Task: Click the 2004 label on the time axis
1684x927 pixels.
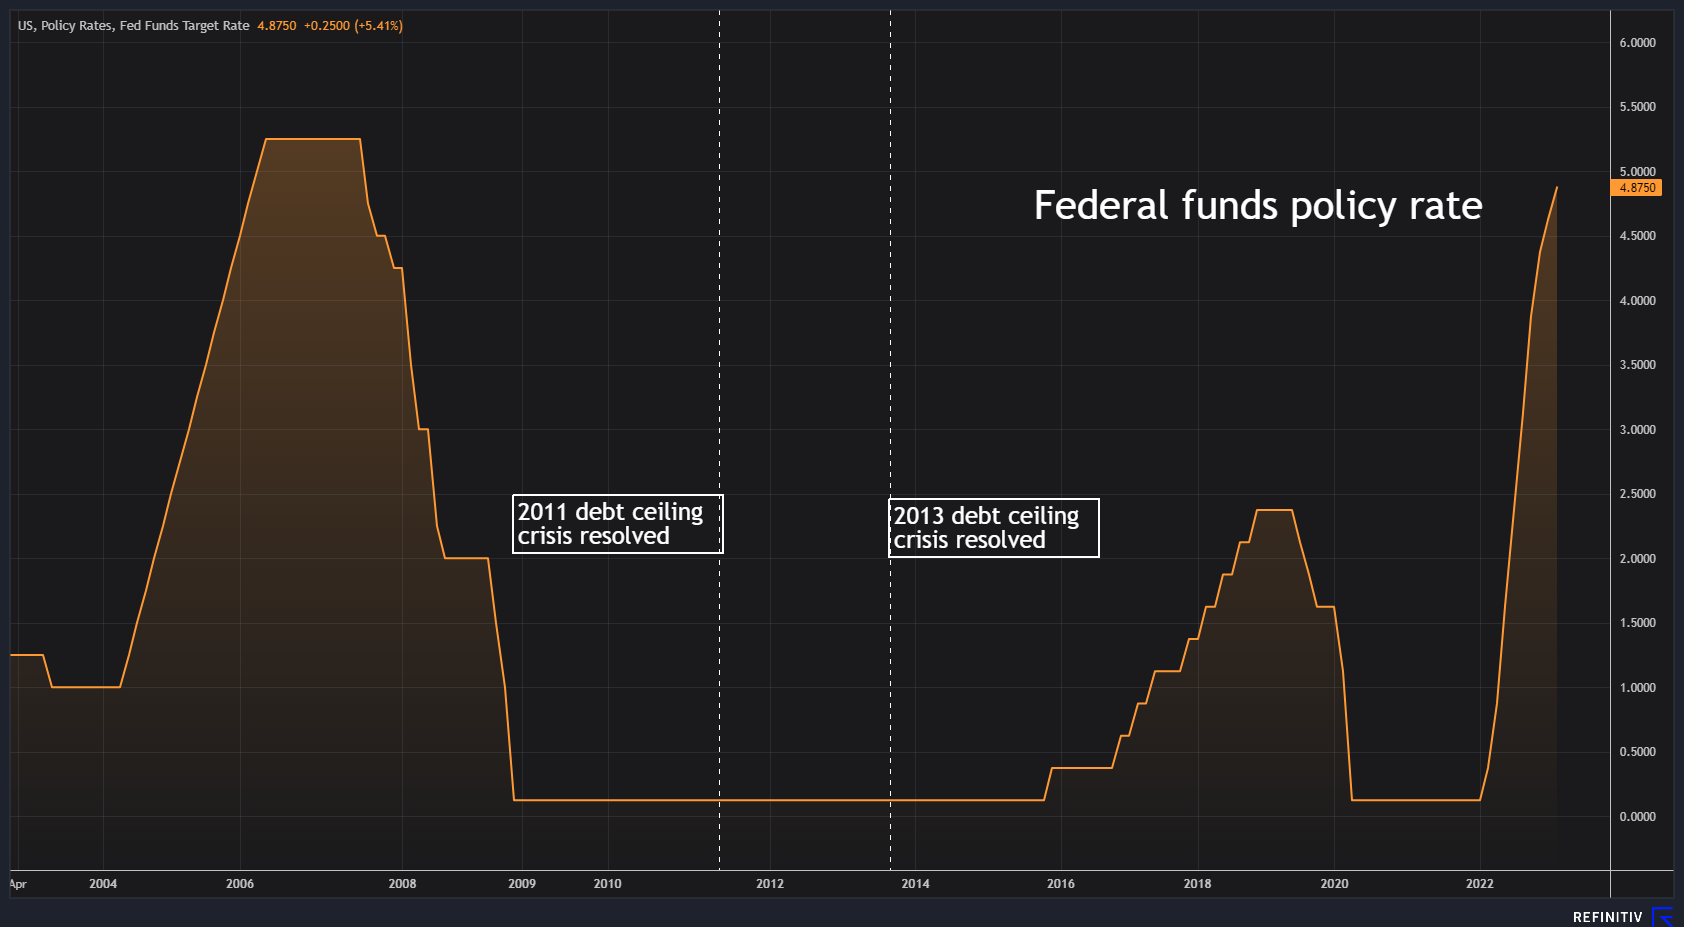Action: click(x=103, y=884)
